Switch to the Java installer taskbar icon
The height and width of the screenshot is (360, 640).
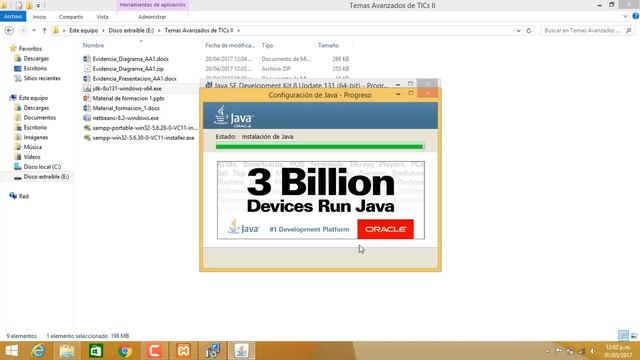[241, 351]
